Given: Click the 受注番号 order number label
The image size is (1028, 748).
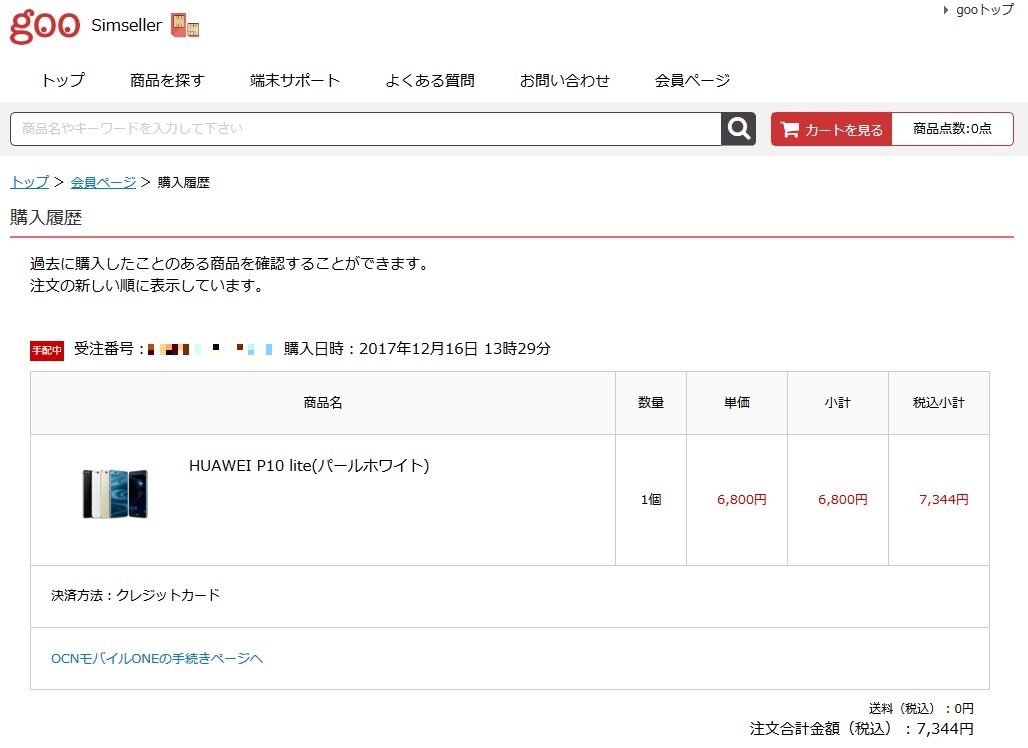Looking at the screenshot, I should pos(108,349).
